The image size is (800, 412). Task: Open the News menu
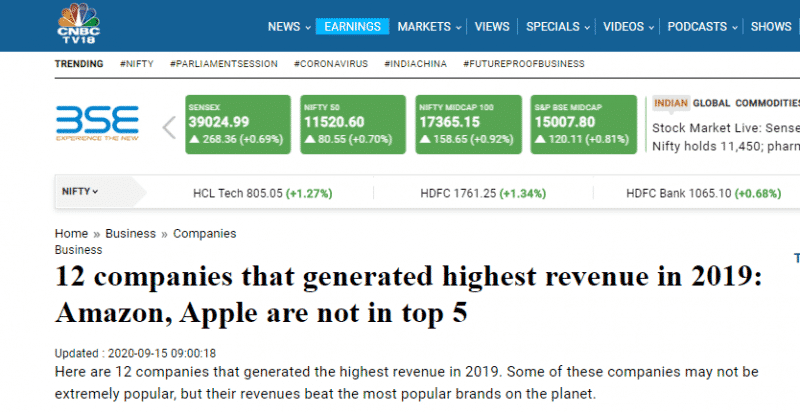click(x=284, y=27)
